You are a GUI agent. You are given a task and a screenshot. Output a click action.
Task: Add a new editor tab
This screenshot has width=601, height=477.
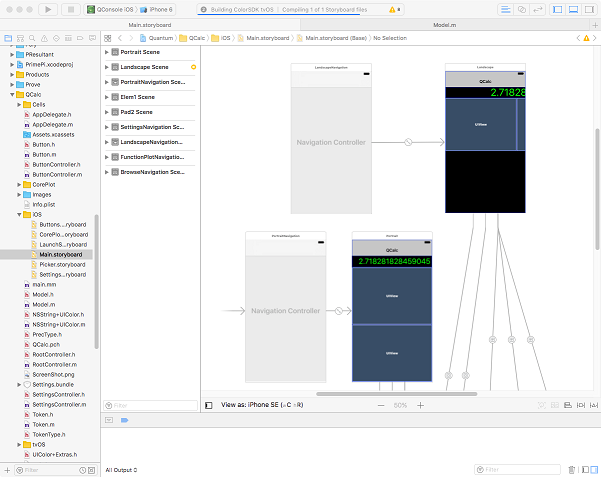[595, 25]
